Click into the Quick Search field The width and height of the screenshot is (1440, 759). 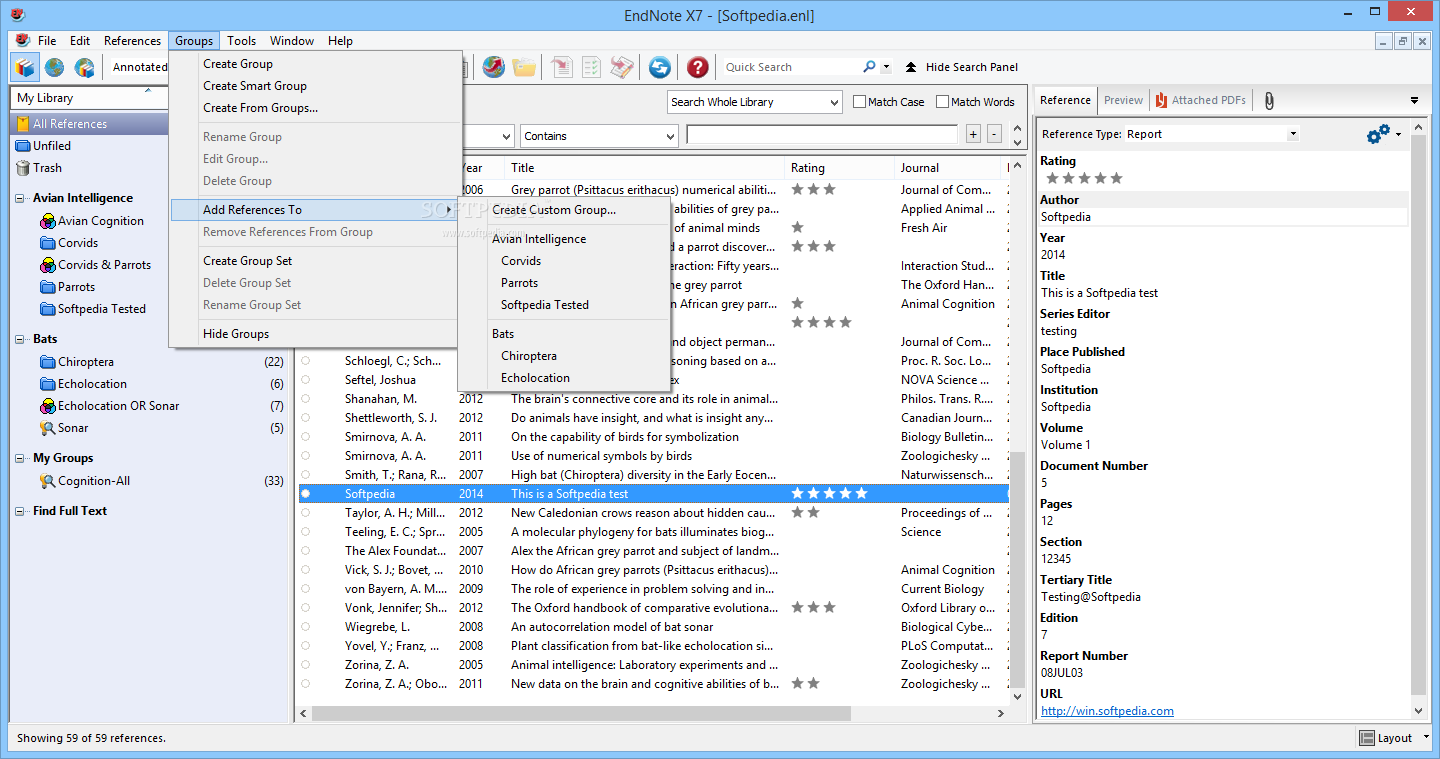[x=790, y=67]
